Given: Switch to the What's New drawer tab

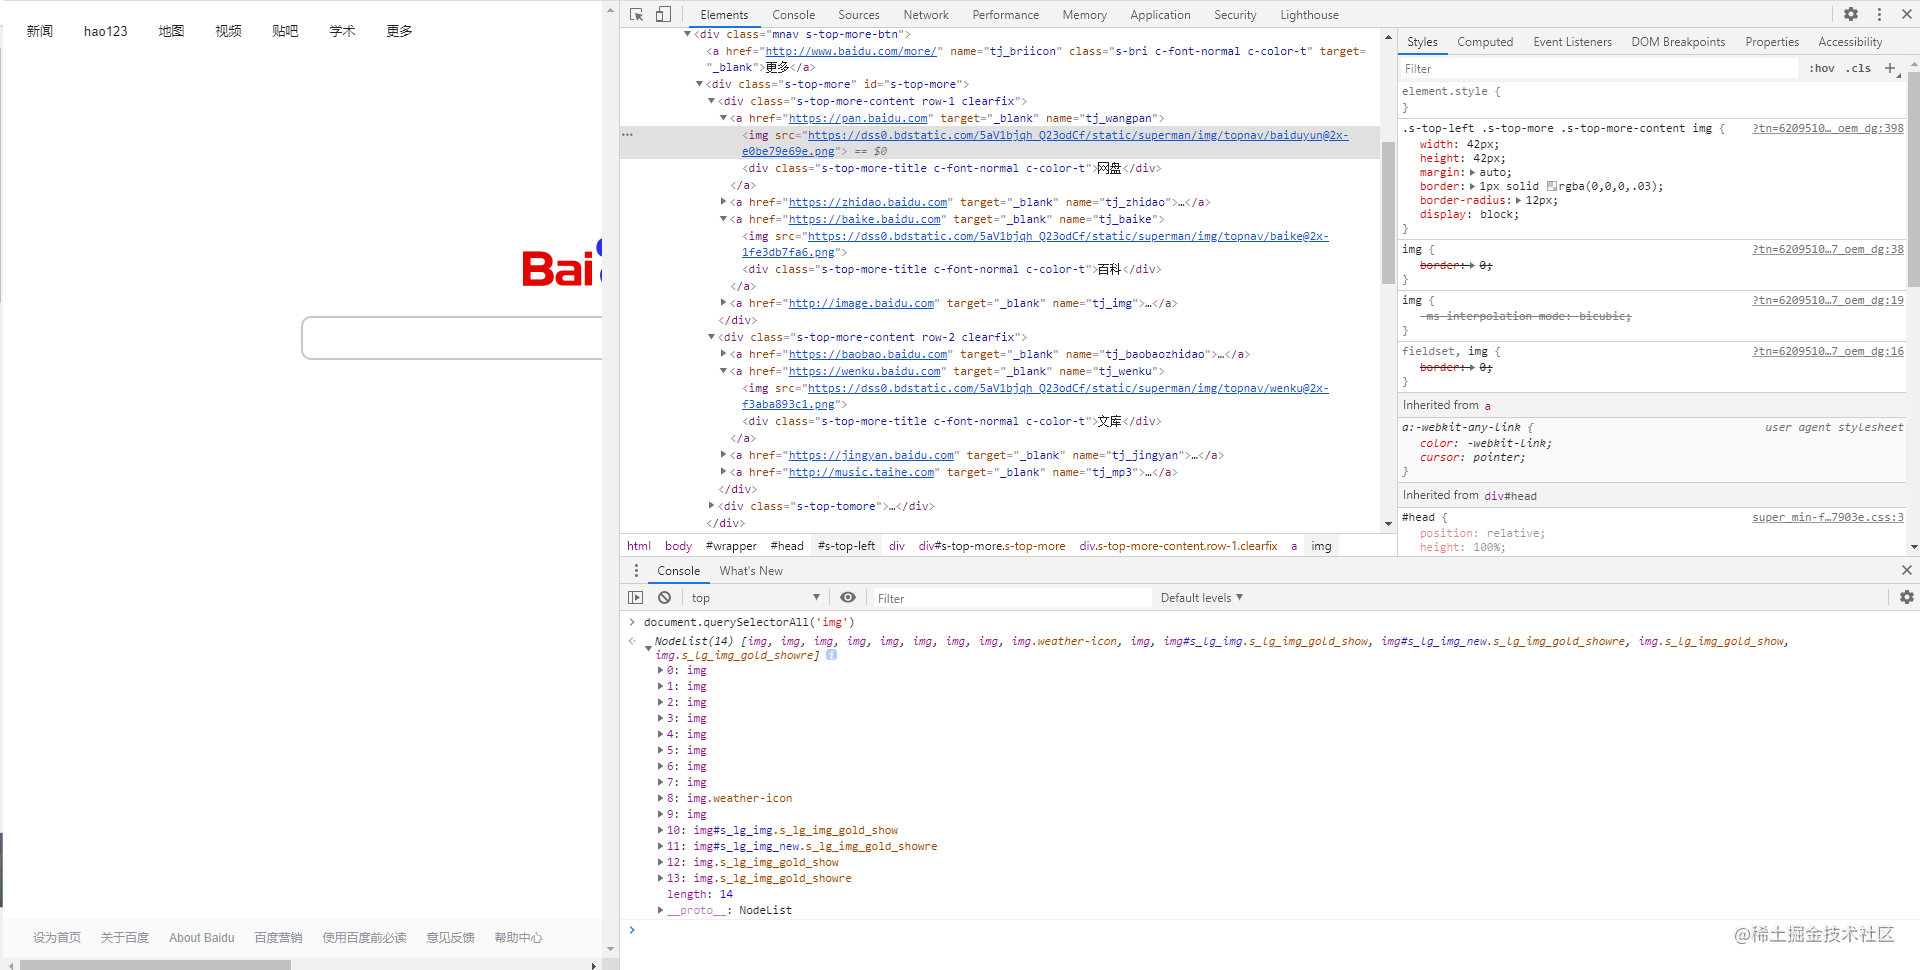Looking at the screenshot, I should [x=751, y=570].
